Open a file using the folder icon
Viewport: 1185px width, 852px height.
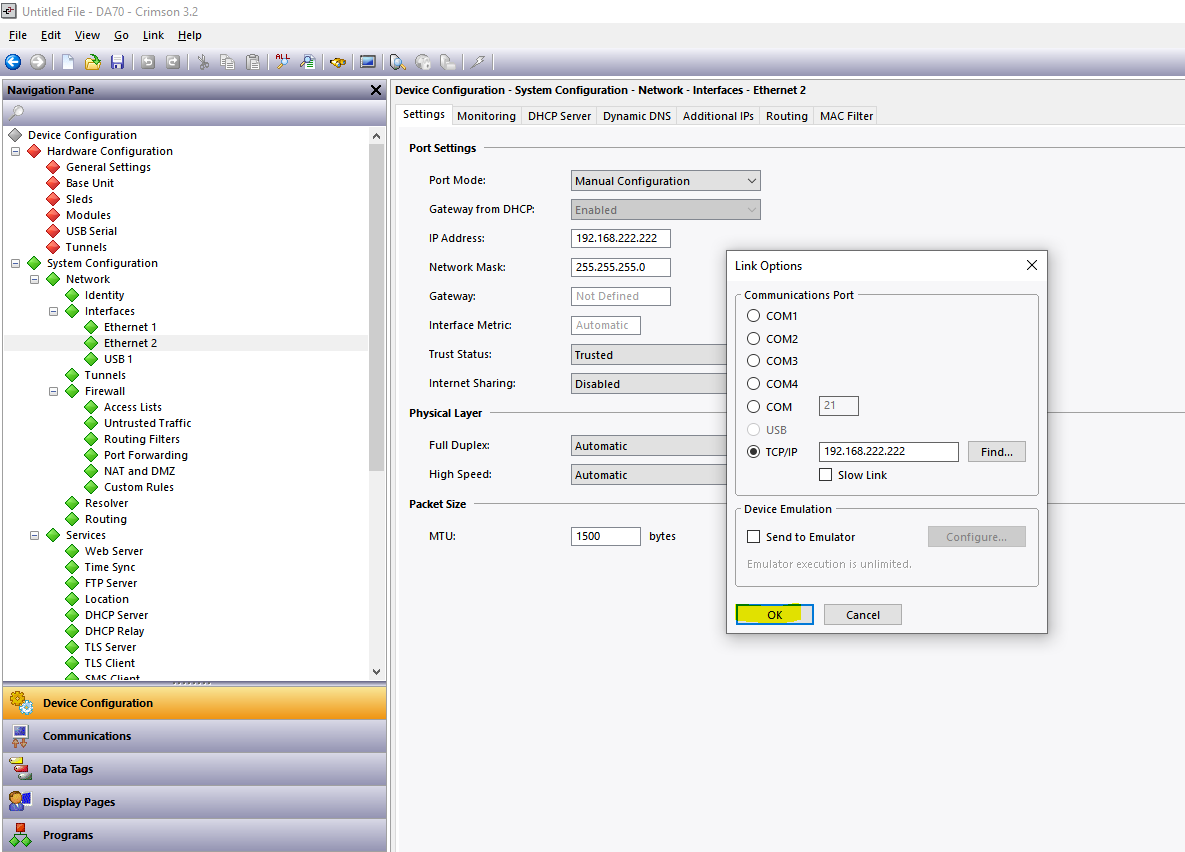(x=93, y=62)
